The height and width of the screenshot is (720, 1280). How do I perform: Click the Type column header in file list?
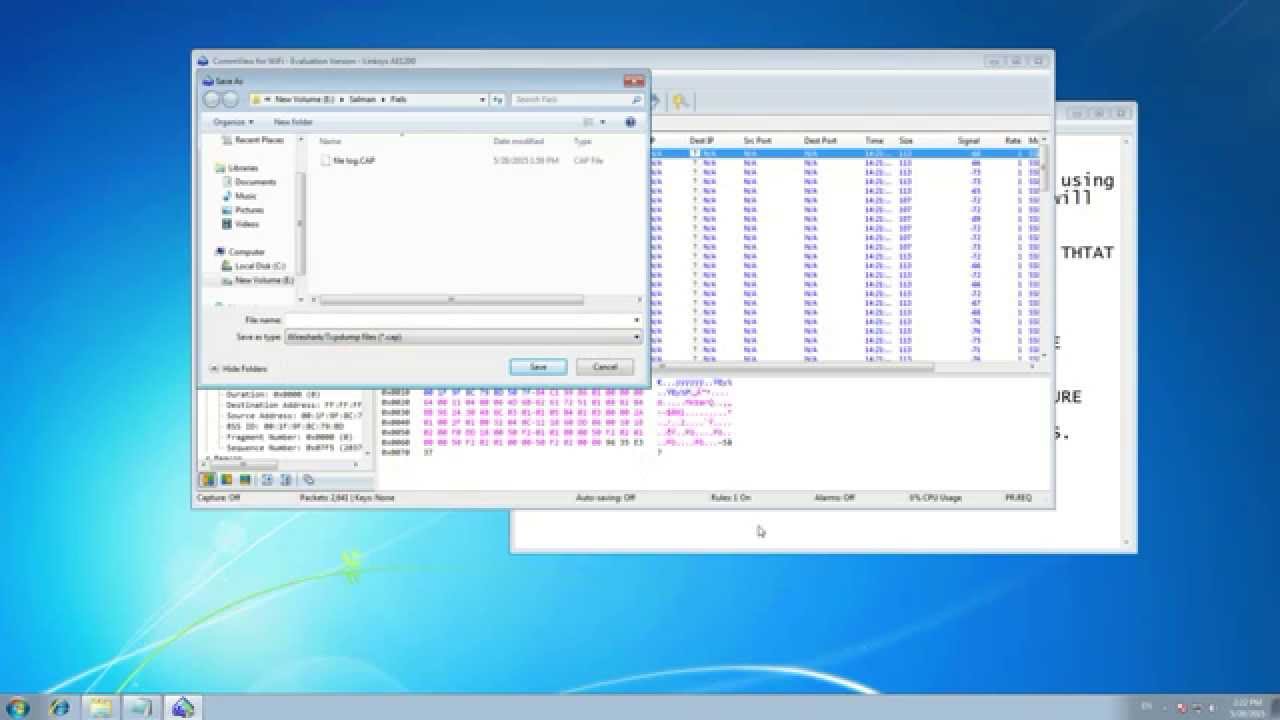click(582, 141)
